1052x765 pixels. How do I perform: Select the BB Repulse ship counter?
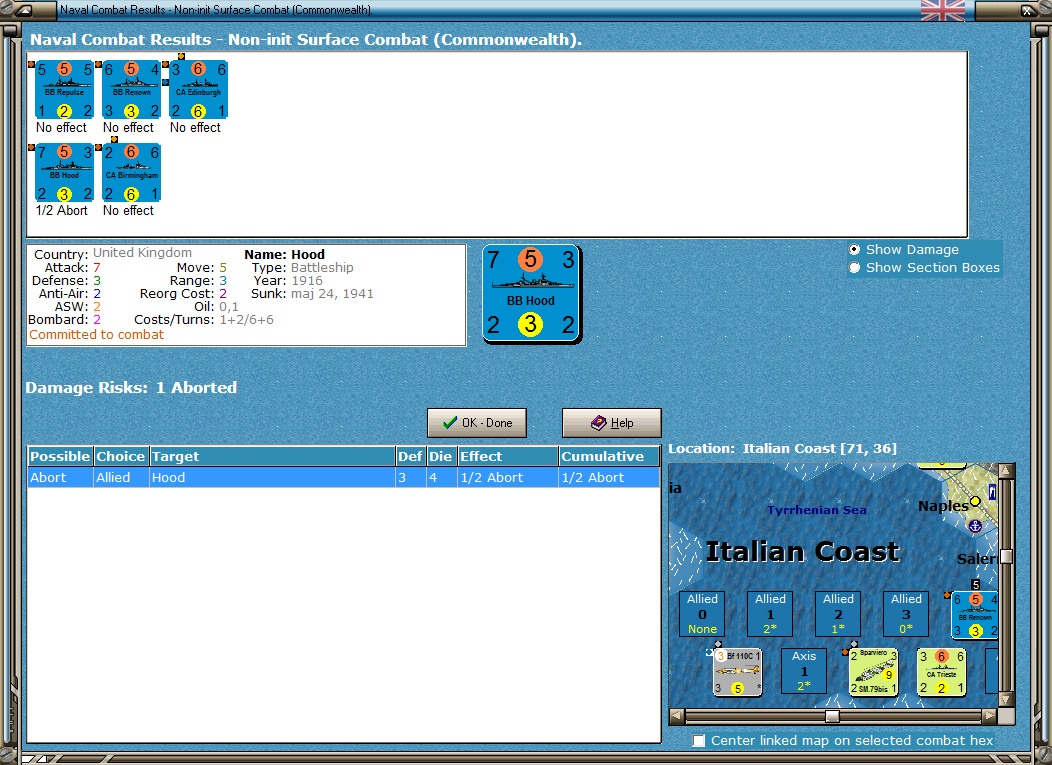(x=64, y=89)
